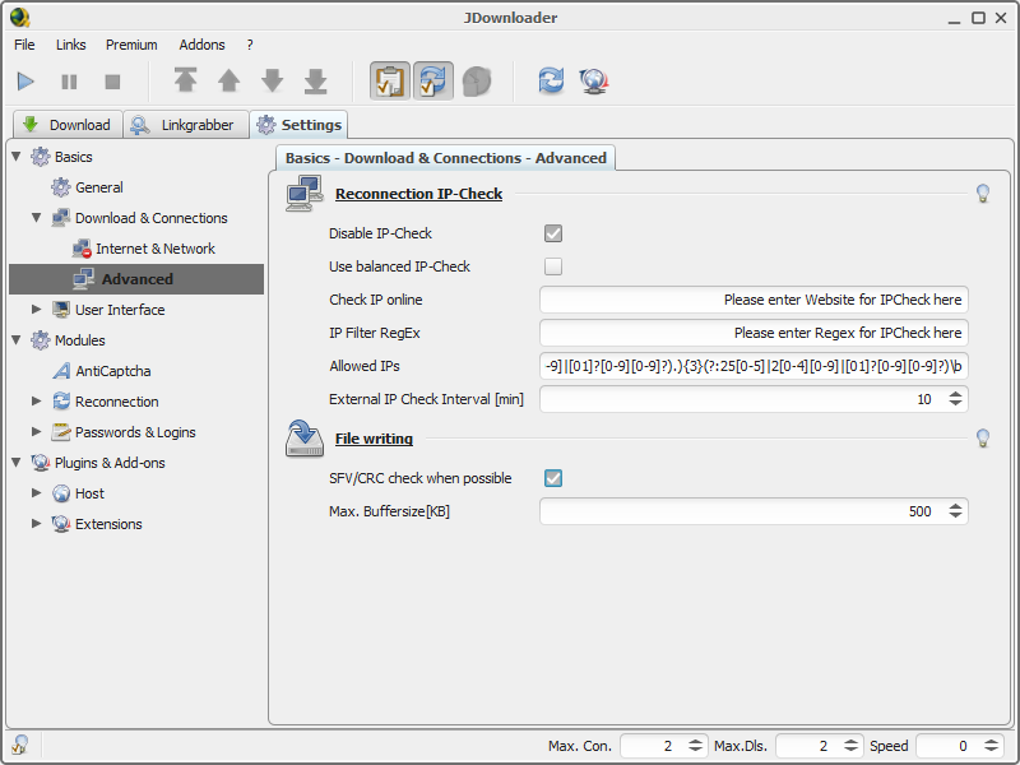Show the Reconnection IP-Check lightbulb hint

click(x=983, y=193)
